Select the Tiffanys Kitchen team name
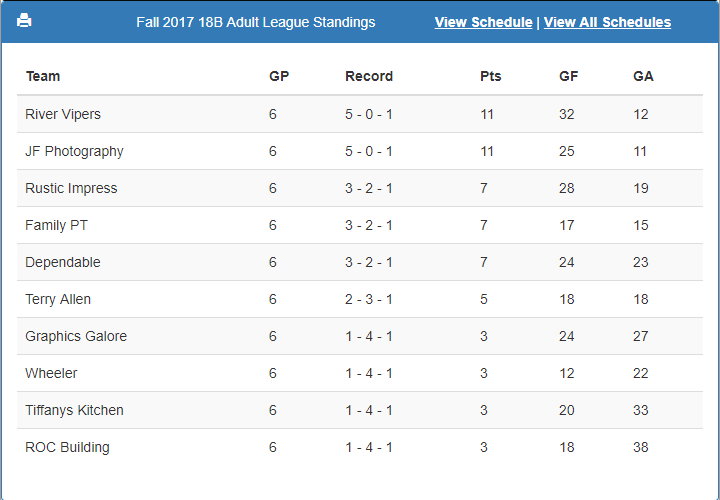Image resolution: width=720 pixels, height=500 pixels. point(74,410)
